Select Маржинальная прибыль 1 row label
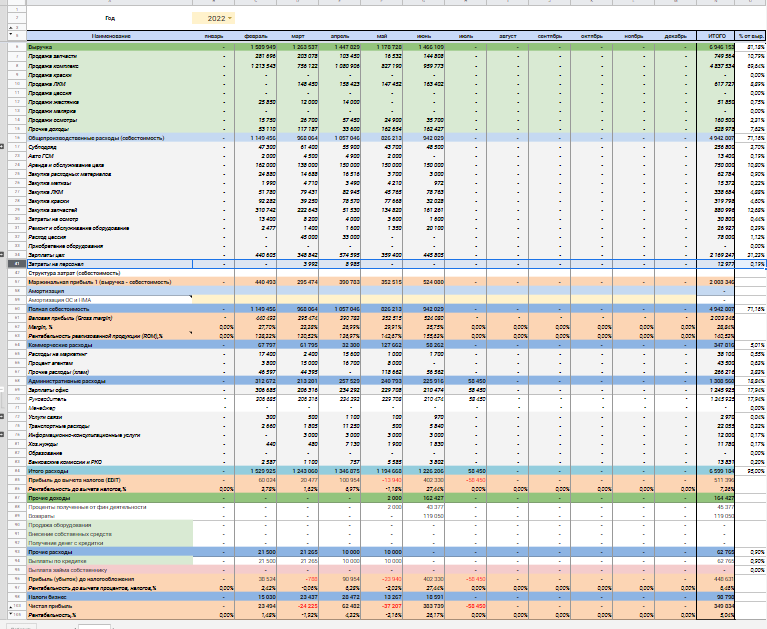The height and width of the screenshot is (629, 767). (110, 282)
